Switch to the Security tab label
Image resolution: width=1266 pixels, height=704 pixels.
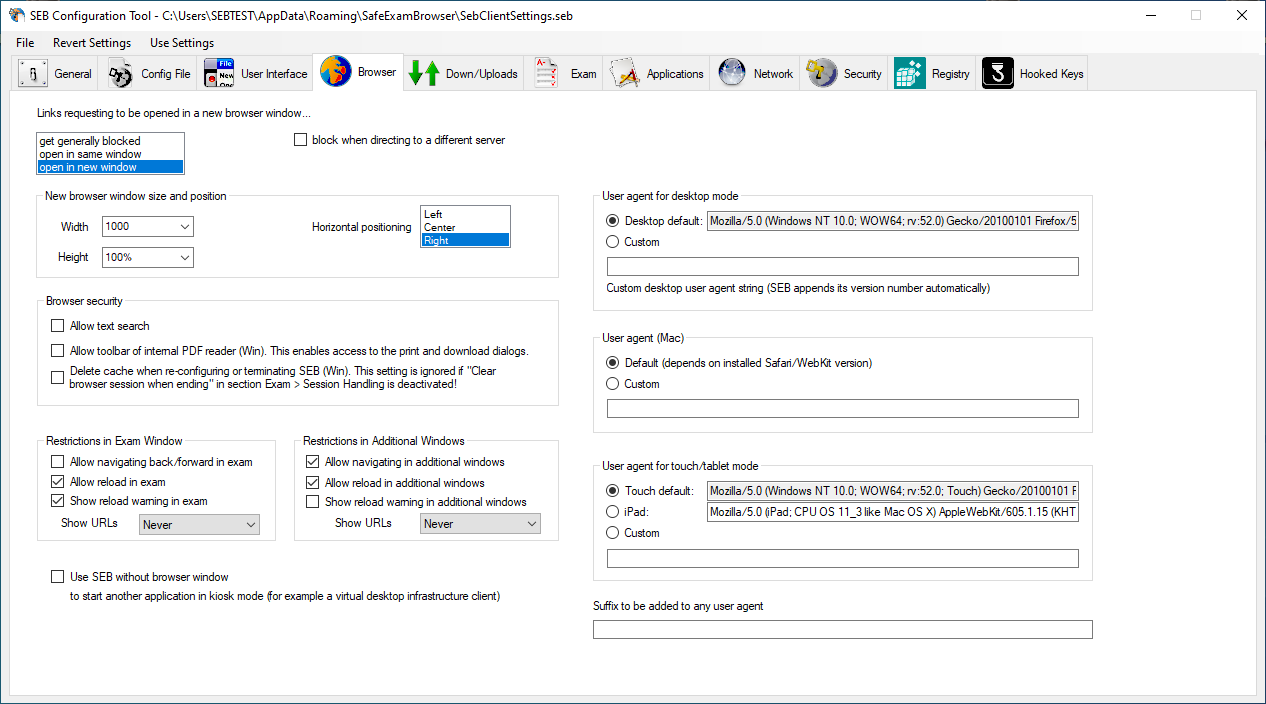click(x=863, y=74)
